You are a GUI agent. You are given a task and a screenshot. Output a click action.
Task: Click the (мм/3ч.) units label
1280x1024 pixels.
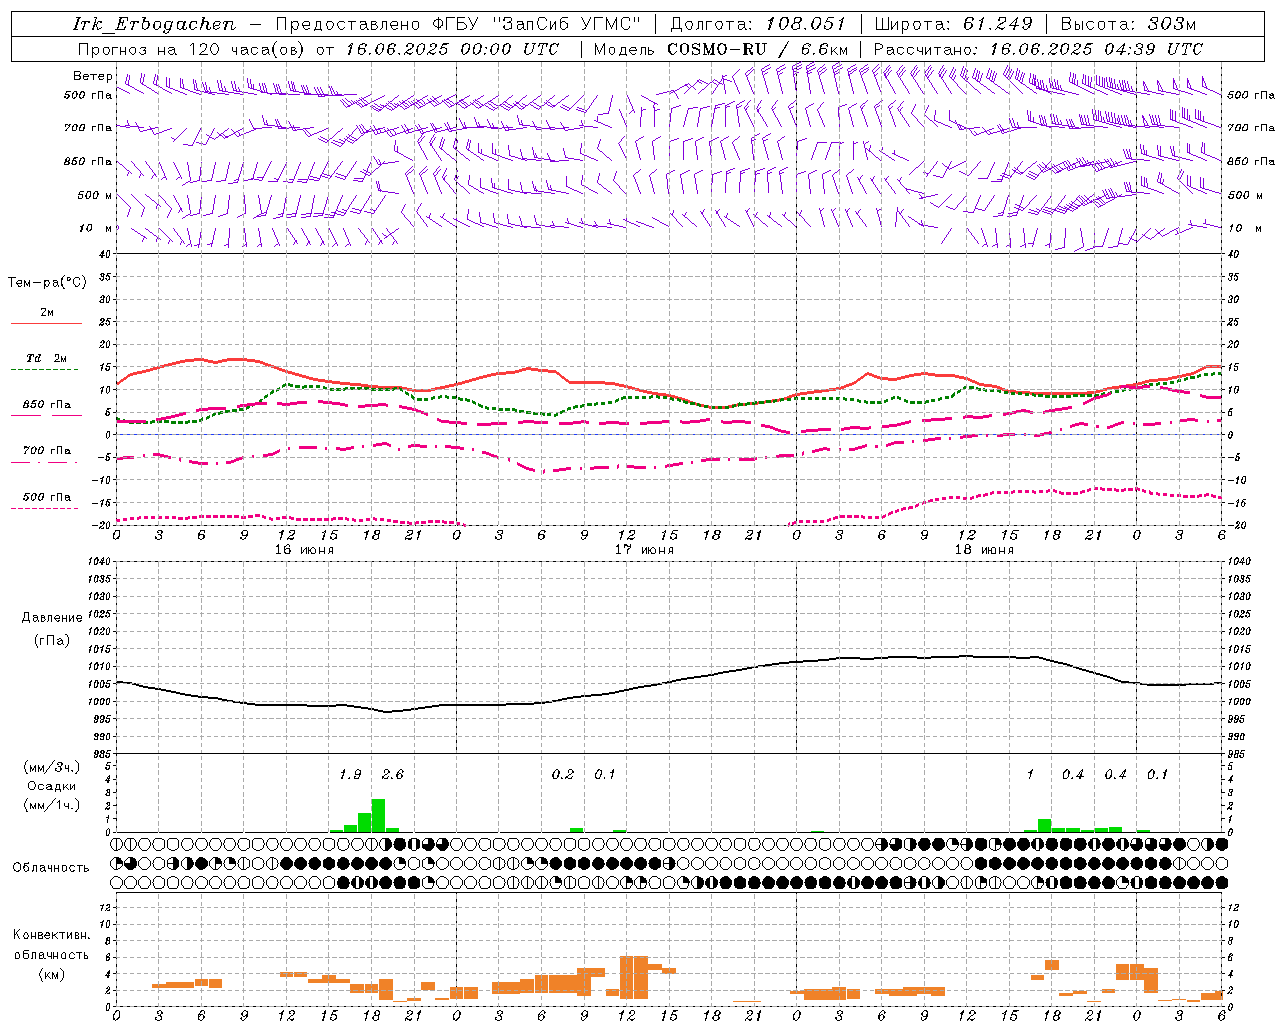[x=52, y=767]
